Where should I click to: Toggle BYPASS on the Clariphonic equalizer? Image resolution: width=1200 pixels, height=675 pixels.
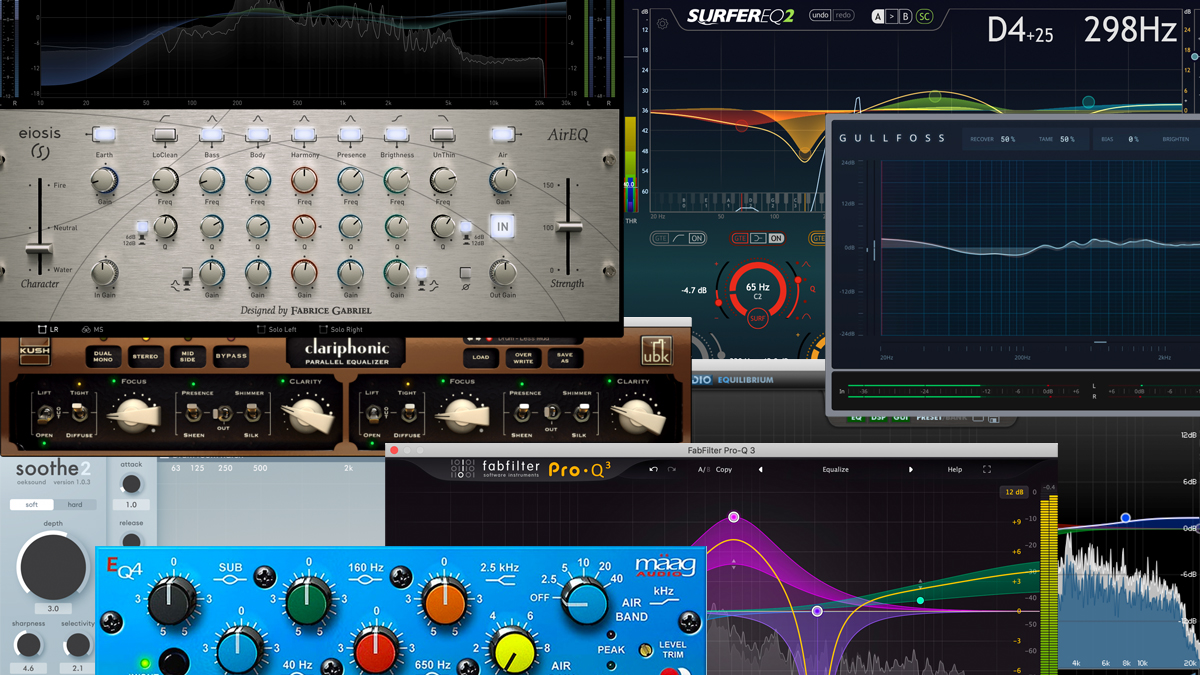click(232, 355)
